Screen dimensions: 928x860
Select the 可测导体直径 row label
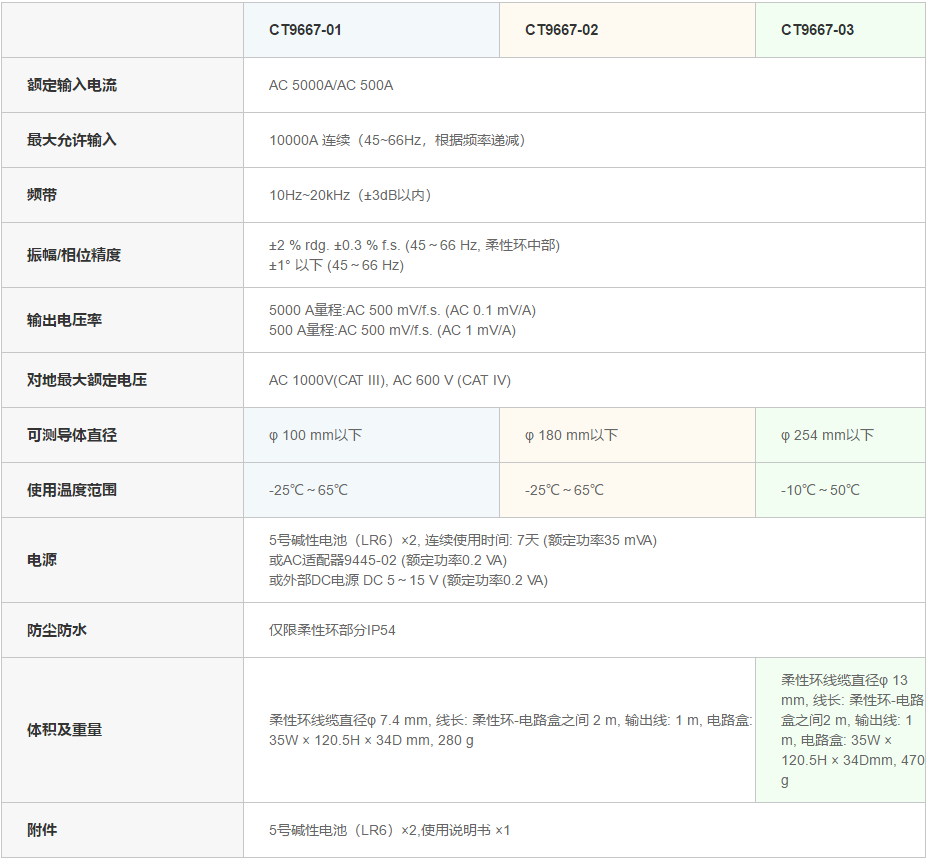[x=72, y=435]
